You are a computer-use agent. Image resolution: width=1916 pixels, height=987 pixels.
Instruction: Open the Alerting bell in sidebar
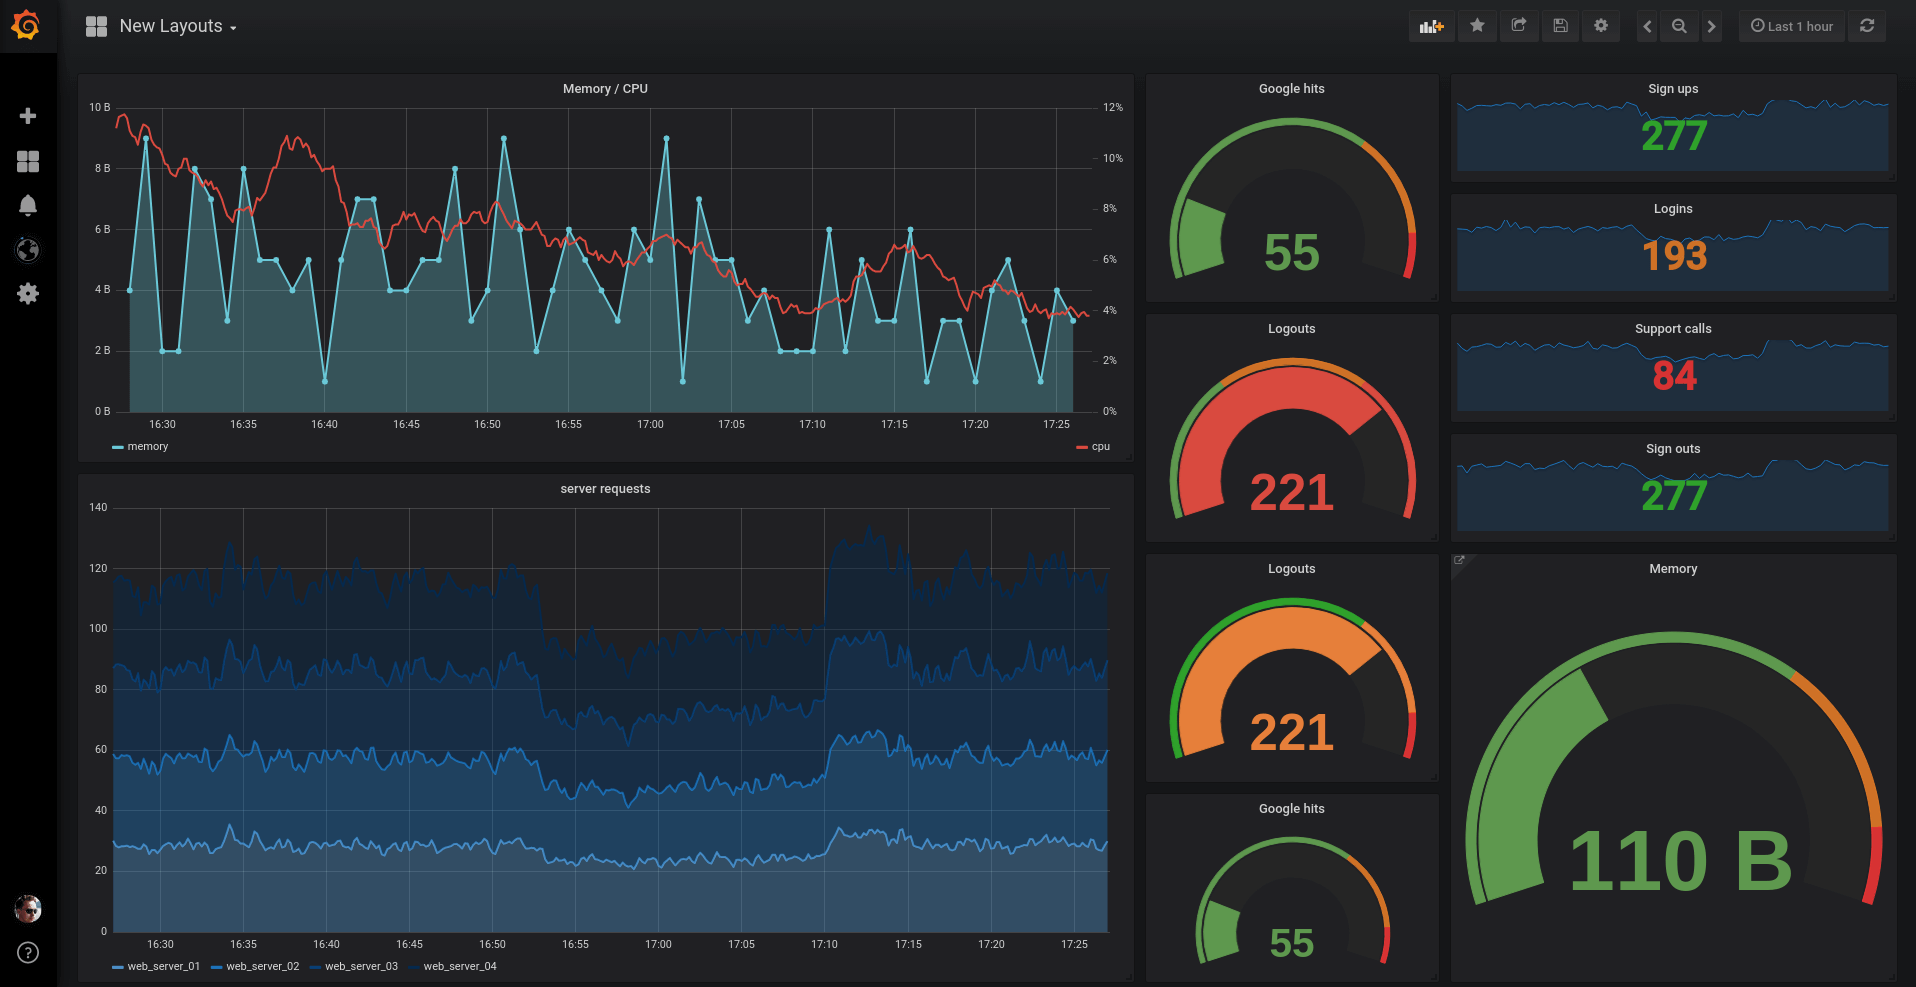coord(28,205)
